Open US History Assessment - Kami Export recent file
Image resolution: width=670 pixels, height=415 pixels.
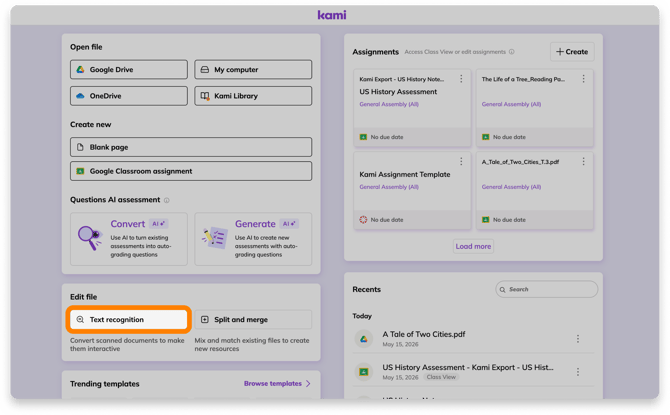473,371
